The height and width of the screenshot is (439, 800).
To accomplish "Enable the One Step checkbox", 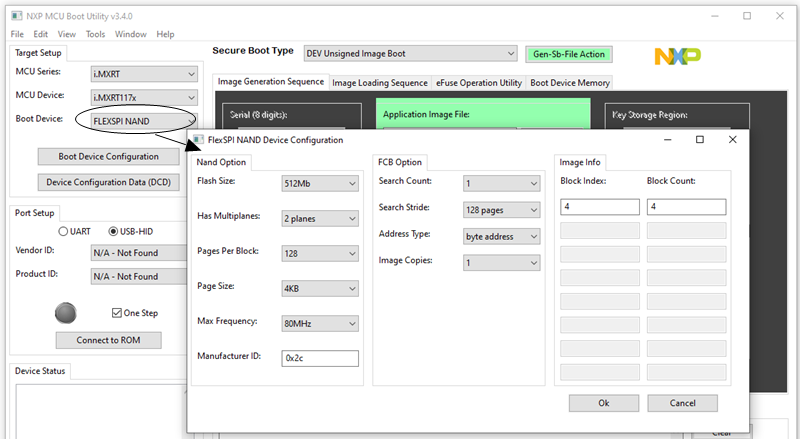I will click(118, 313).
